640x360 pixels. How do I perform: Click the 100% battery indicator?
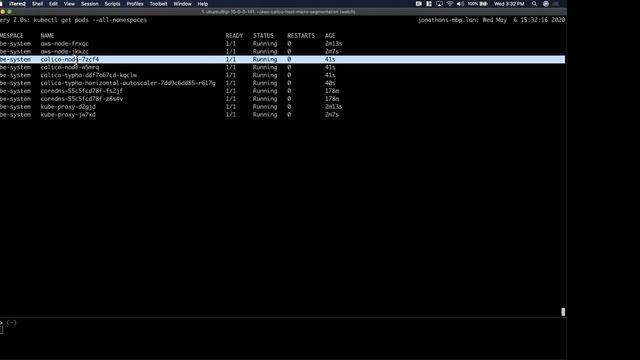point(478,4)
